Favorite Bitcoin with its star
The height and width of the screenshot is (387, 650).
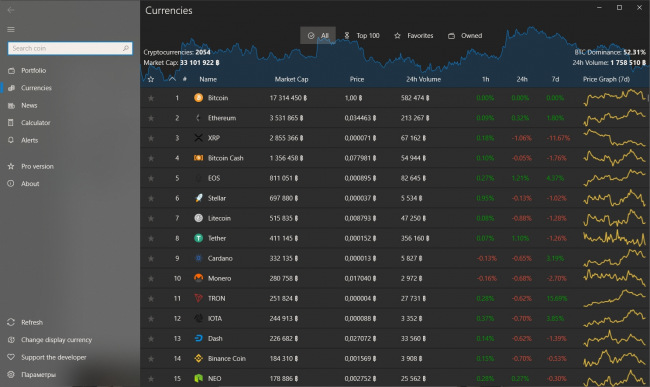click(151, 98)
